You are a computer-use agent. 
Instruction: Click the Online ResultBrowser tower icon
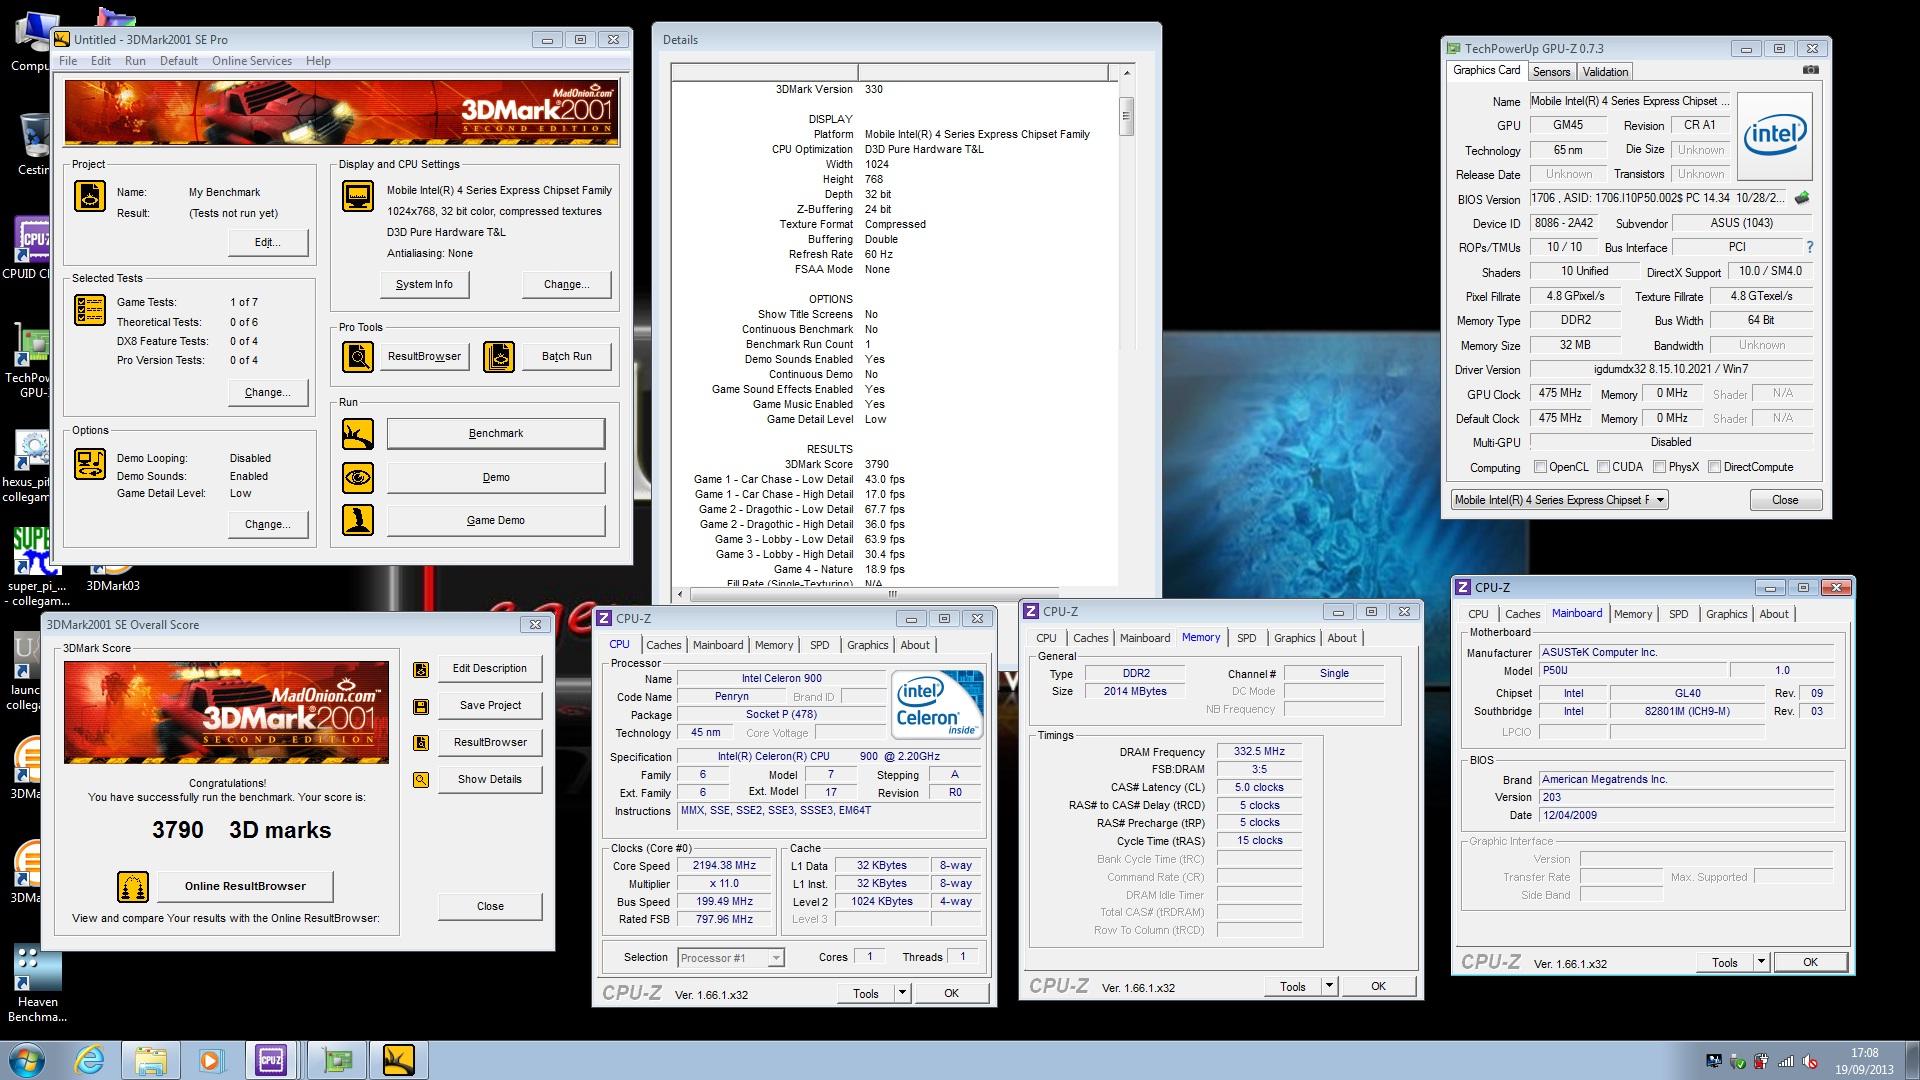tap(133, 886)
